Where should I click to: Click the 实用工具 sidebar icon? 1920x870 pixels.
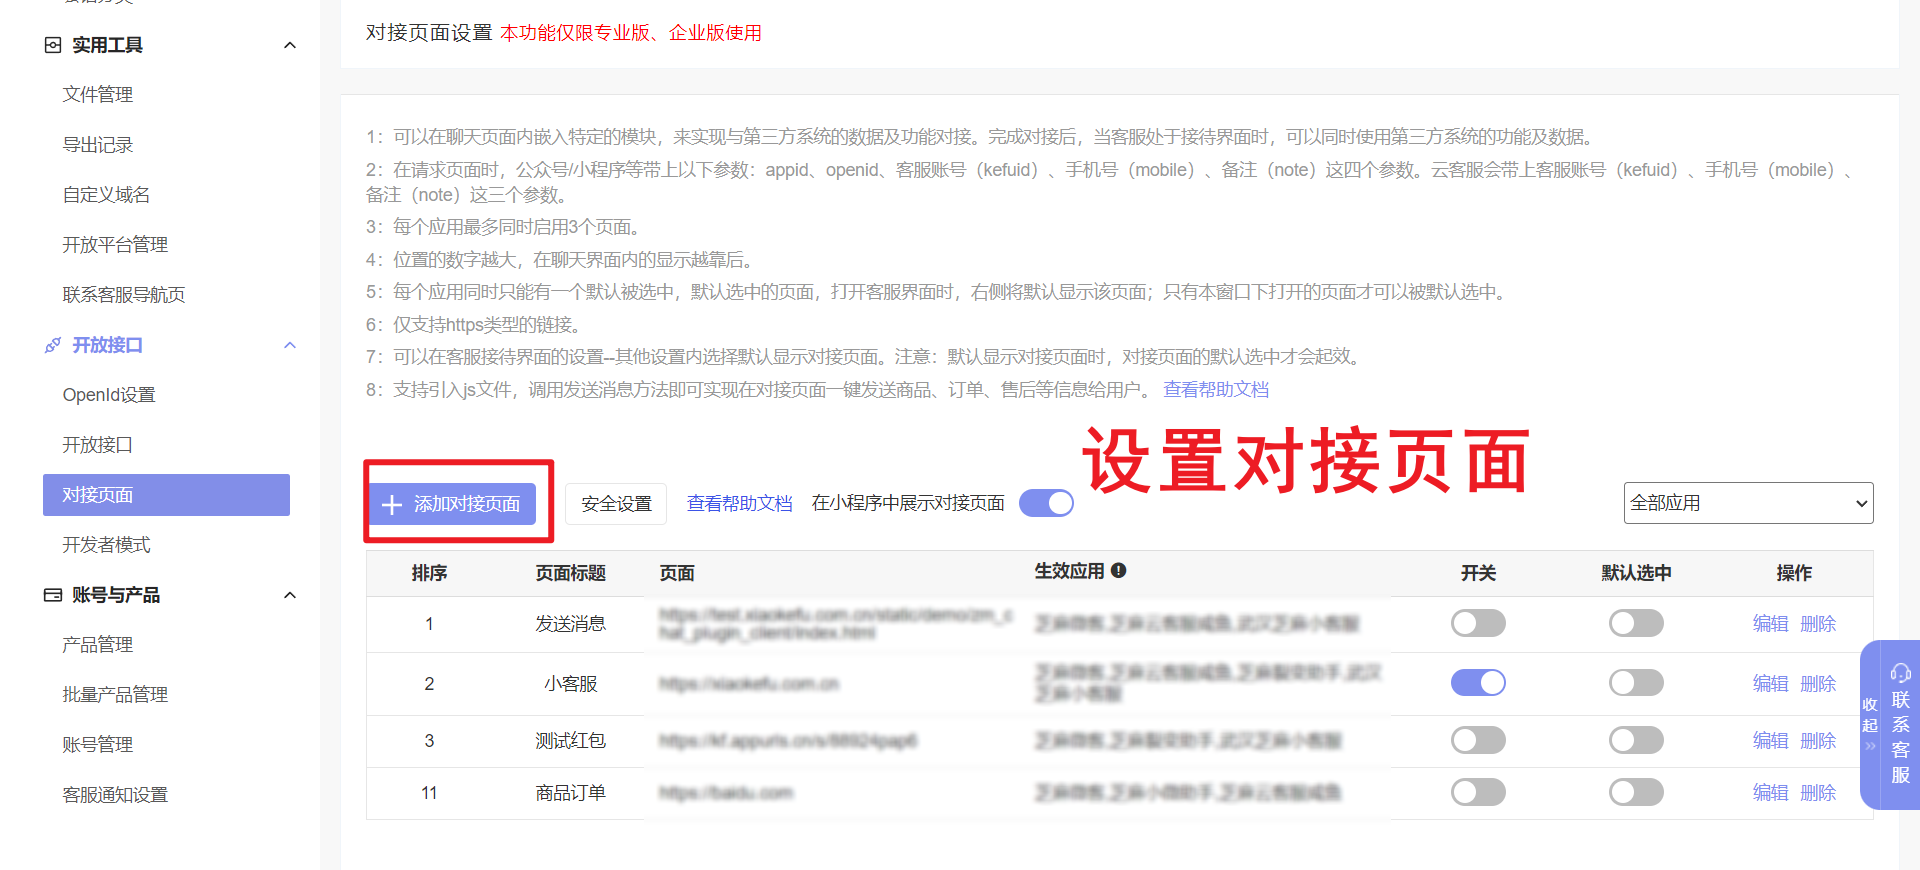pyautogui.click(x=53, y=45)
